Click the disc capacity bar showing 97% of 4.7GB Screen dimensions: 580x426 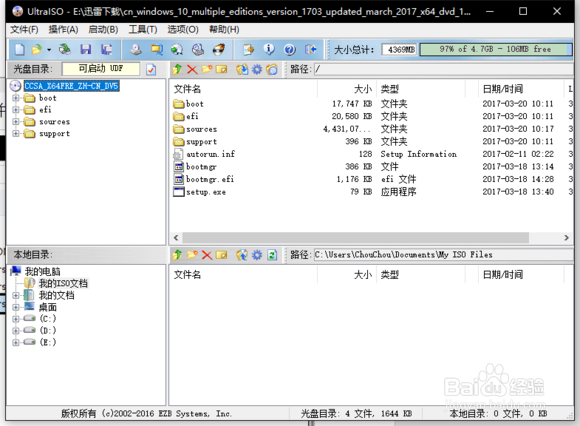pos(496,49)
